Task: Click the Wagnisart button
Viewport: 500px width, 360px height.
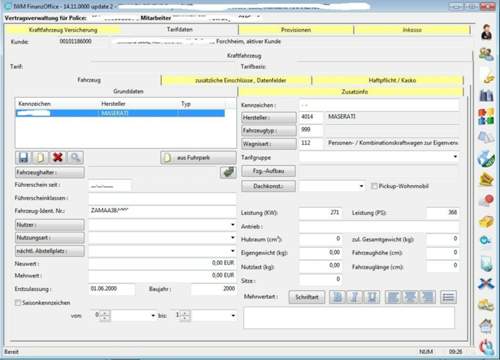Action: (269, 144)
